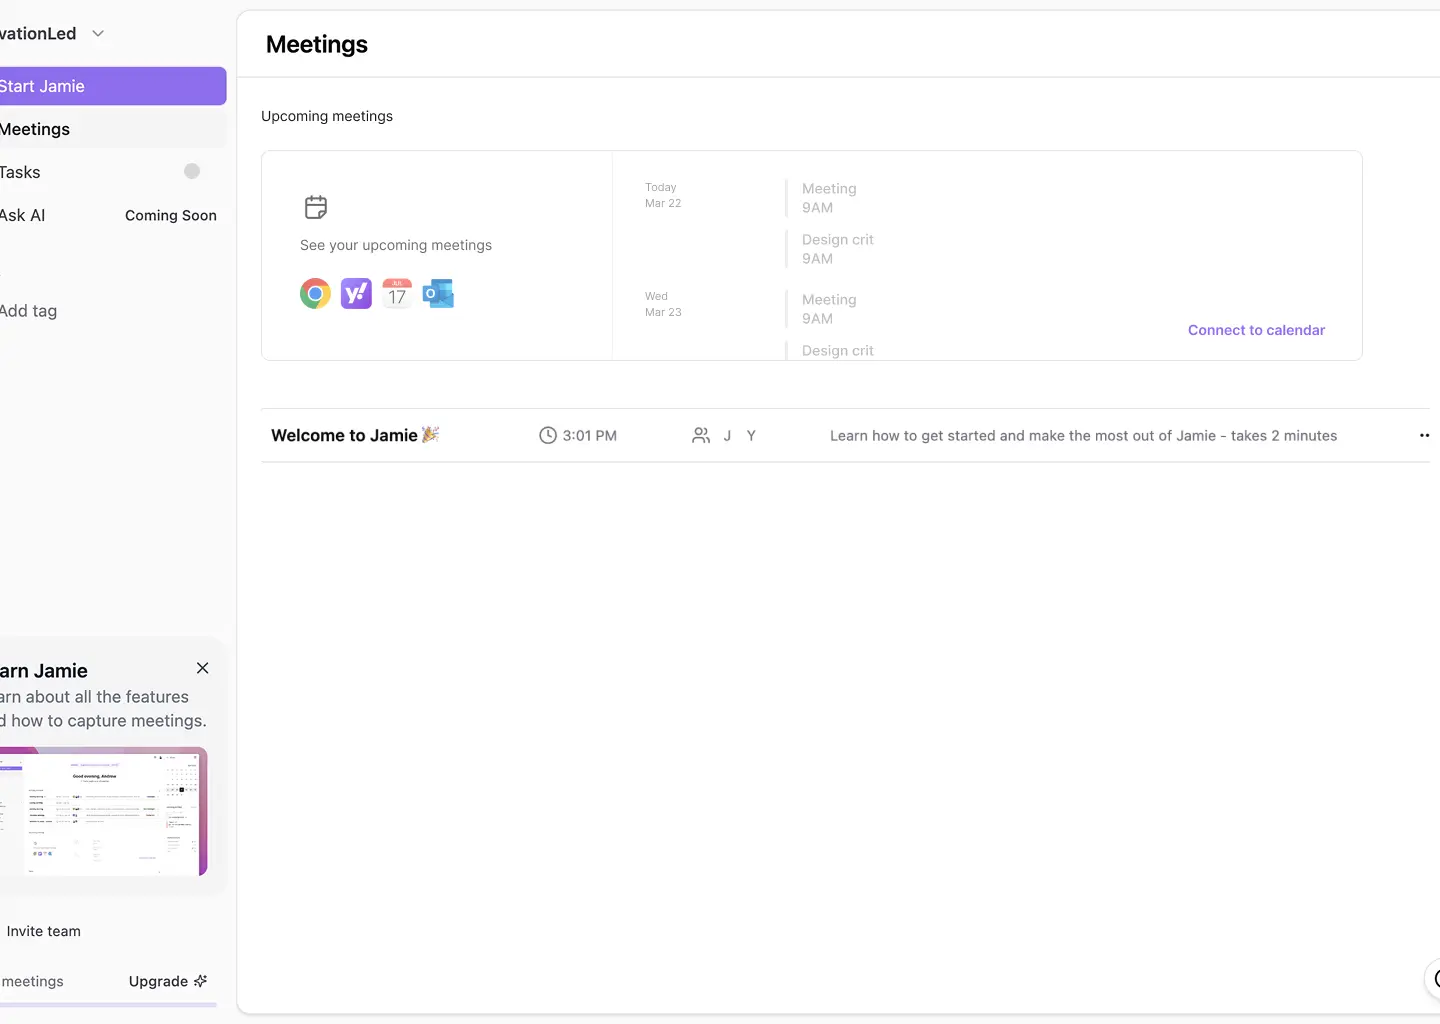This screenshot has width=1440, height=1024.
Task: Click the Yahoo calendar integration icon
Action: 356,293
